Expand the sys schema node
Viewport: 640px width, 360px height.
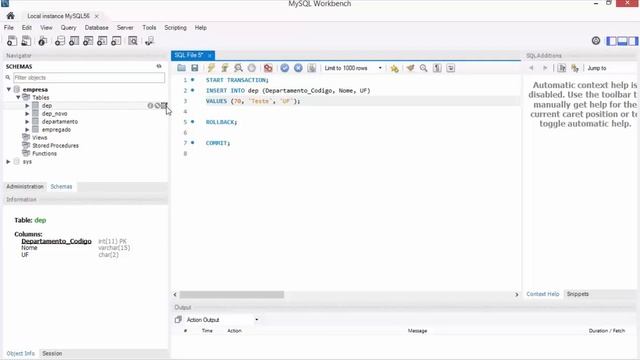point(8,162)
